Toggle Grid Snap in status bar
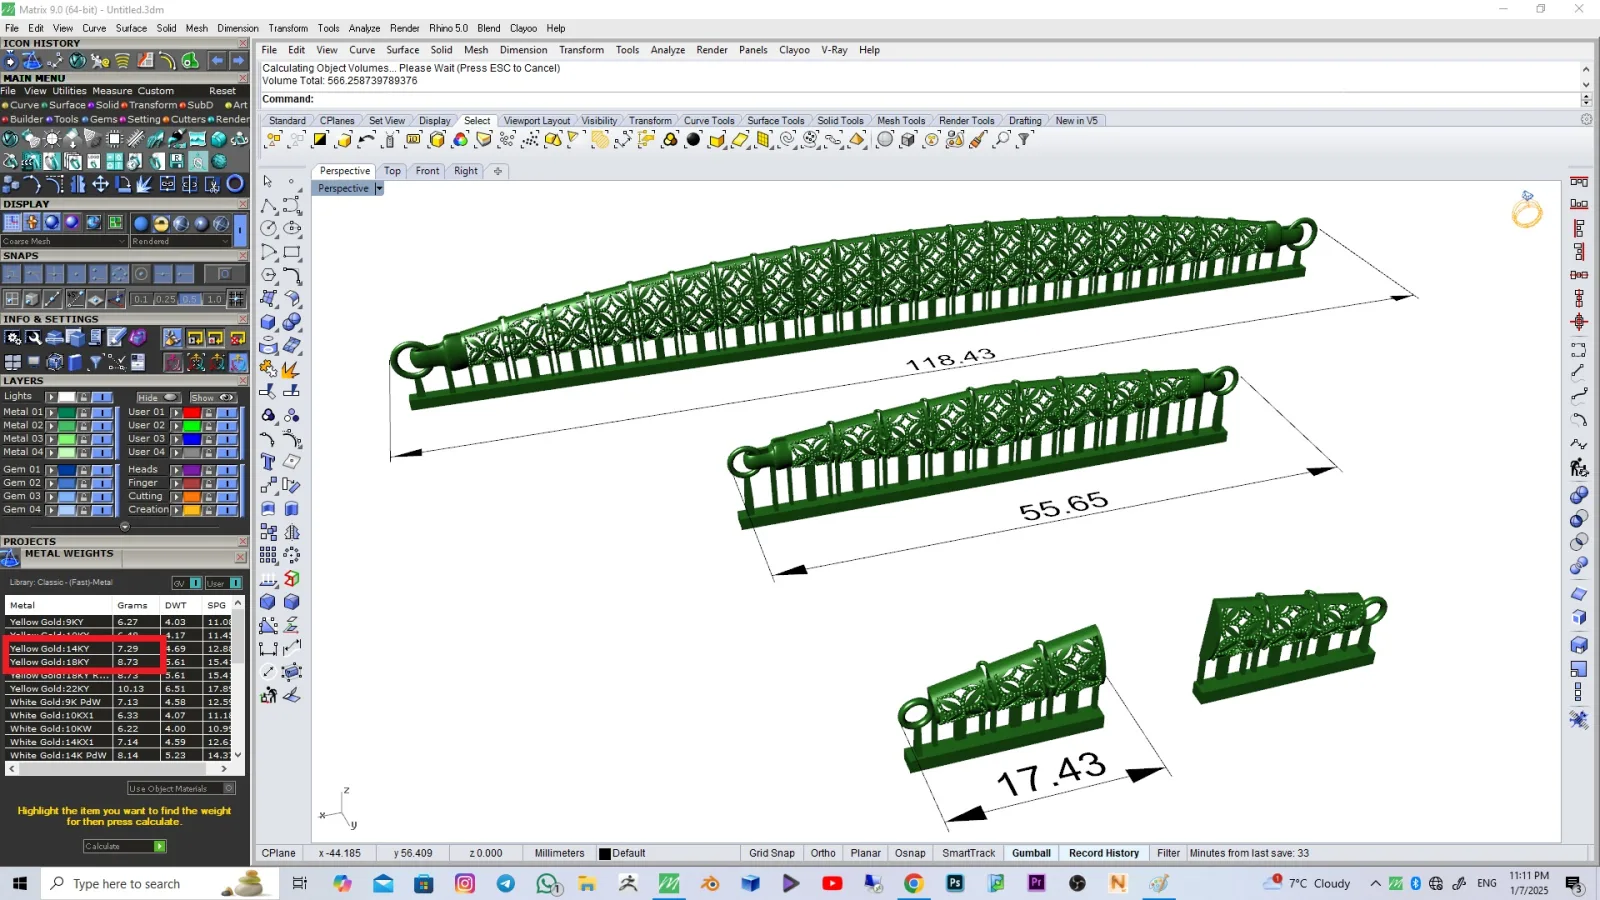Image resolution: width=1600 pixels, height=900 pixels. (x=772, y=853)
